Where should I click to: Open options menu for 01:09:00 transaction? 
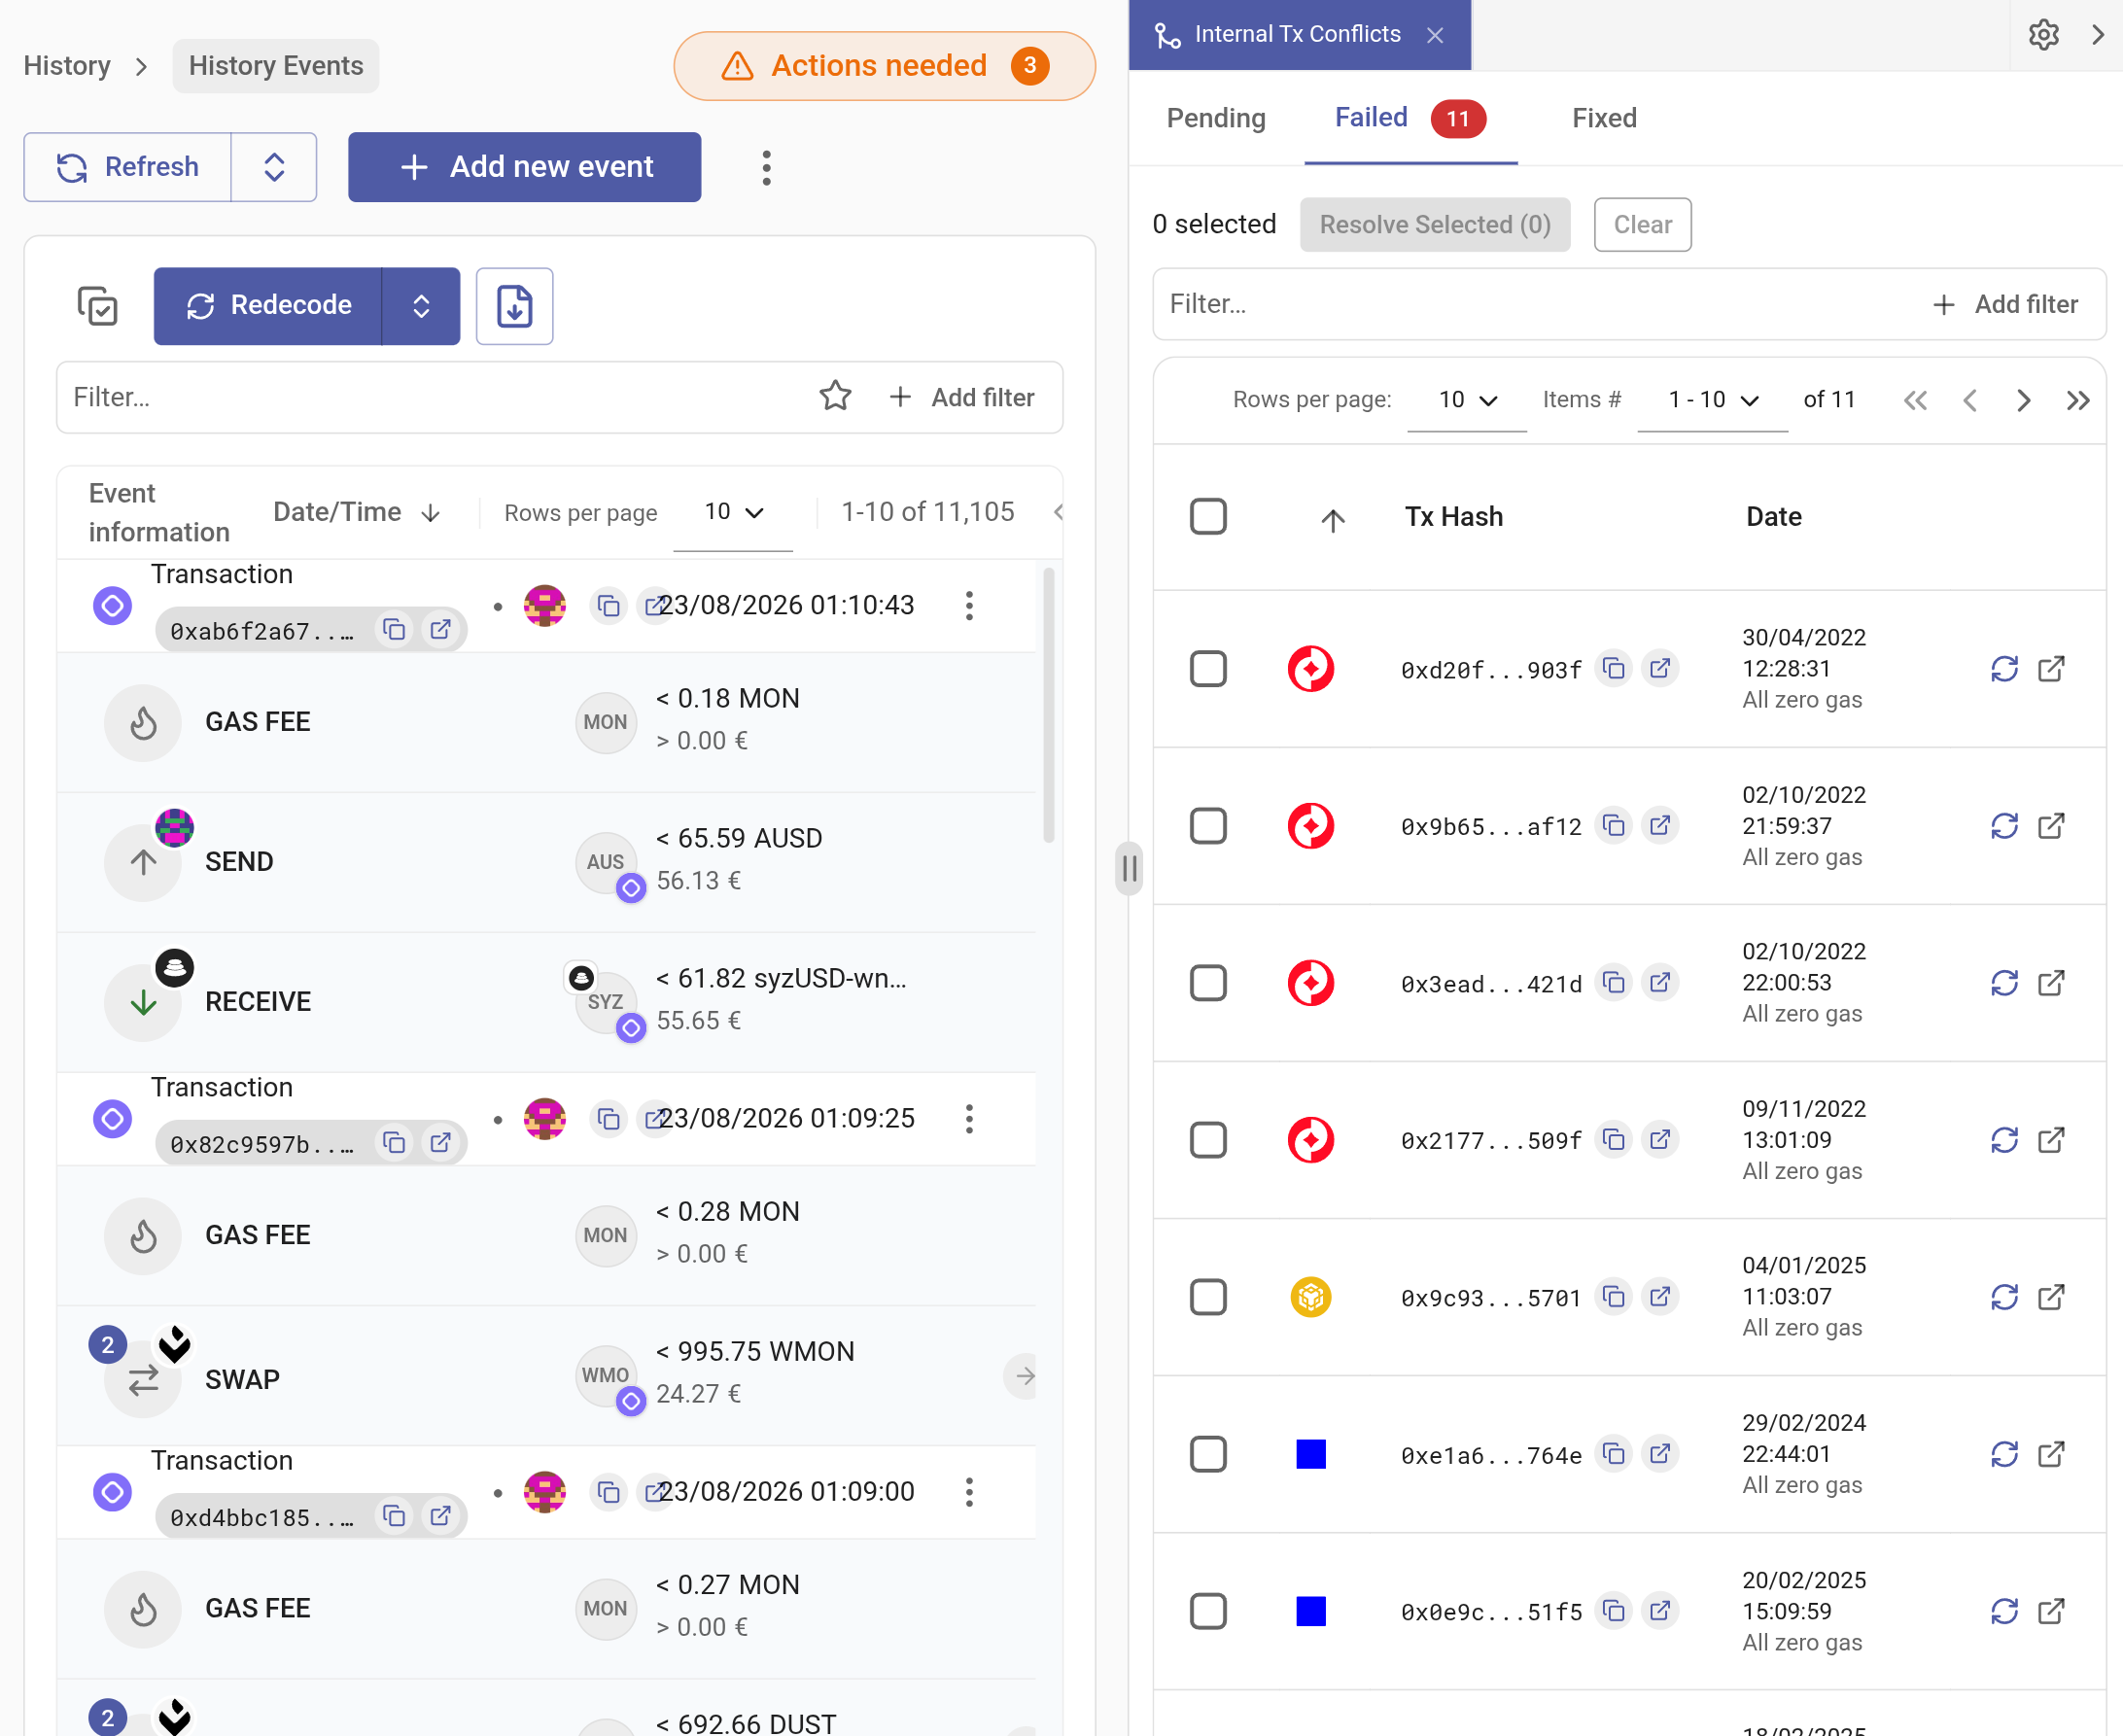click(x=968, y=1491)
